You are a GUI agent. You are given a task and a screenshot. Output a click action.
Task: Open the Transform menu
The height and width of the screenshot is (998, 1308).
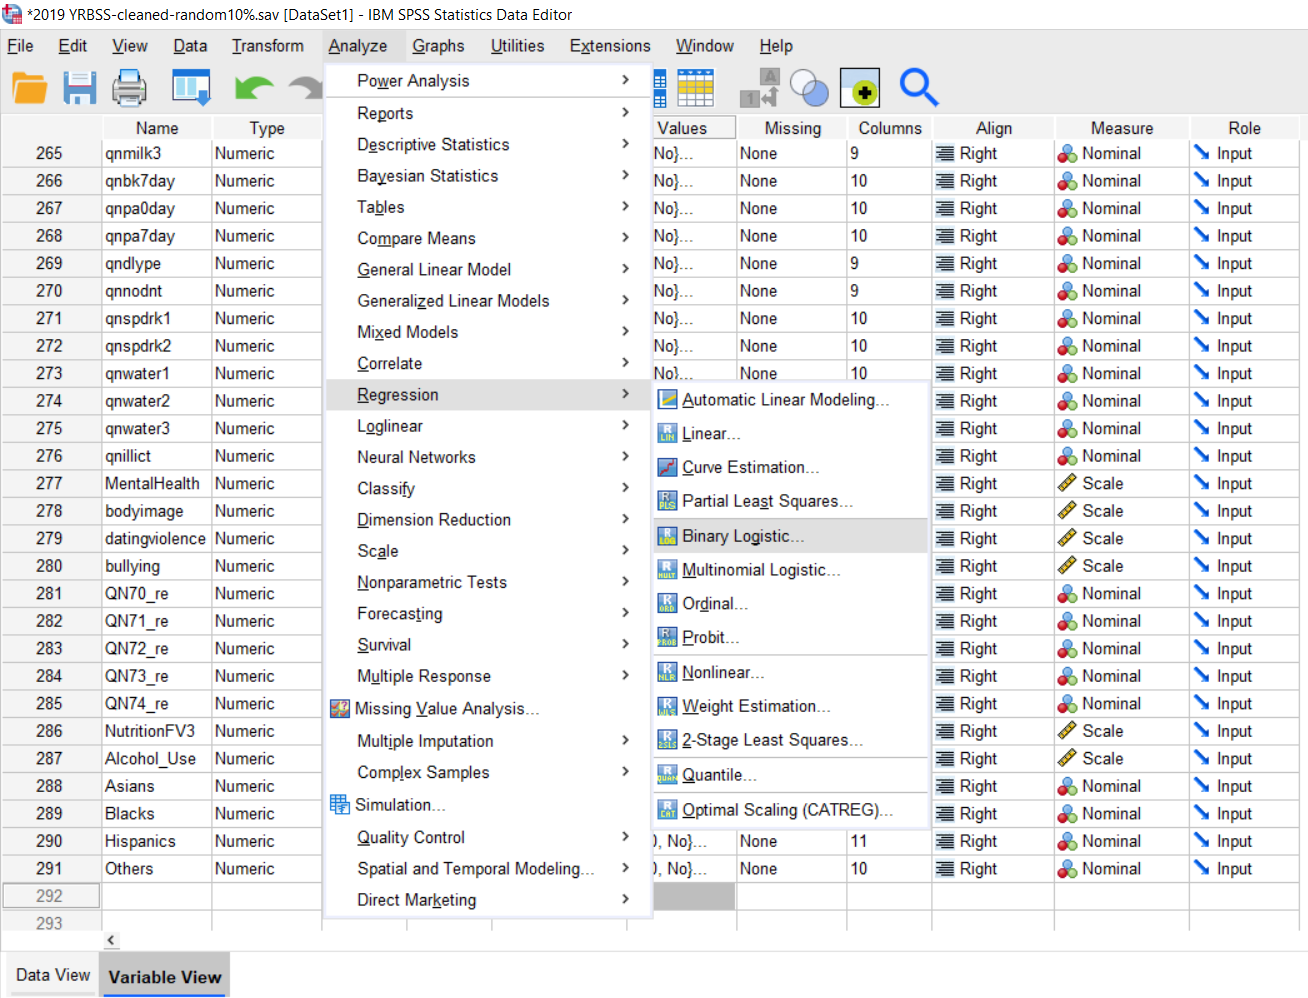267,46
